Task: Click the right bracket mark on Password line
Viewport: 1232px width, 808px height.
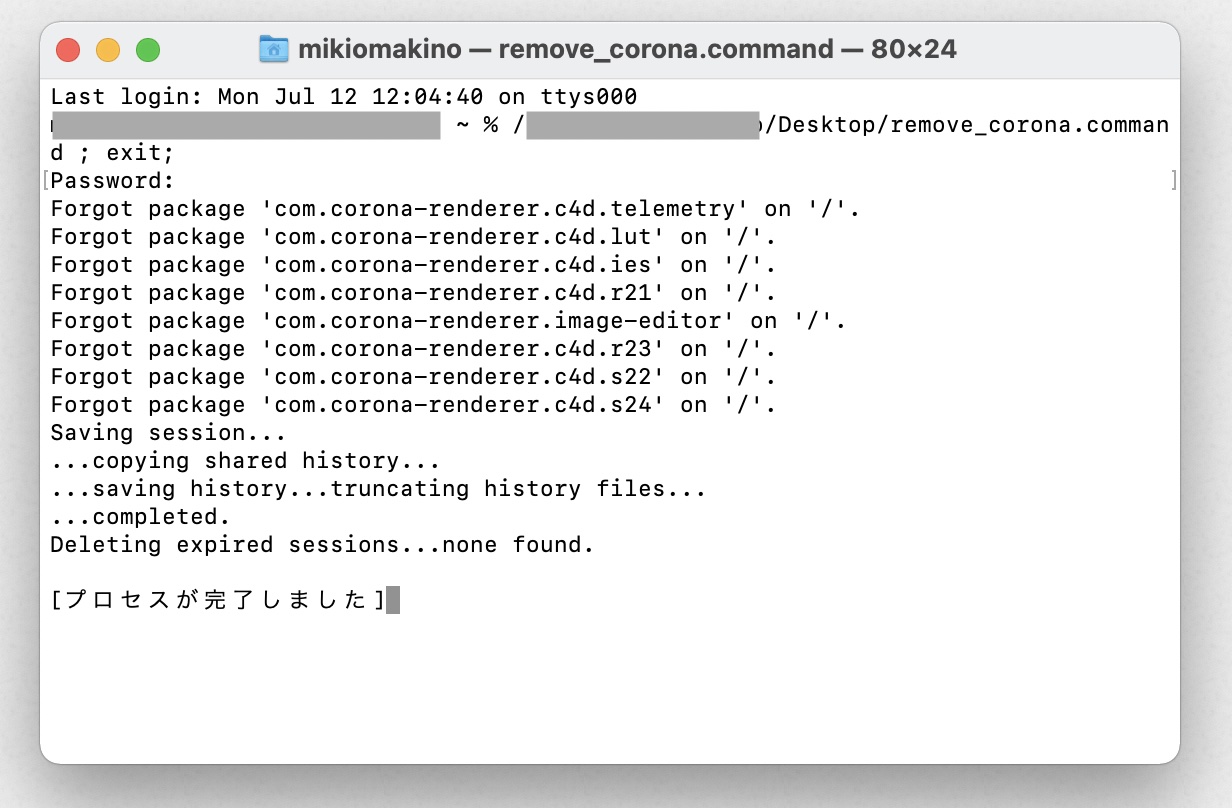Action: pyautogui.click(x=1173, y=181)
